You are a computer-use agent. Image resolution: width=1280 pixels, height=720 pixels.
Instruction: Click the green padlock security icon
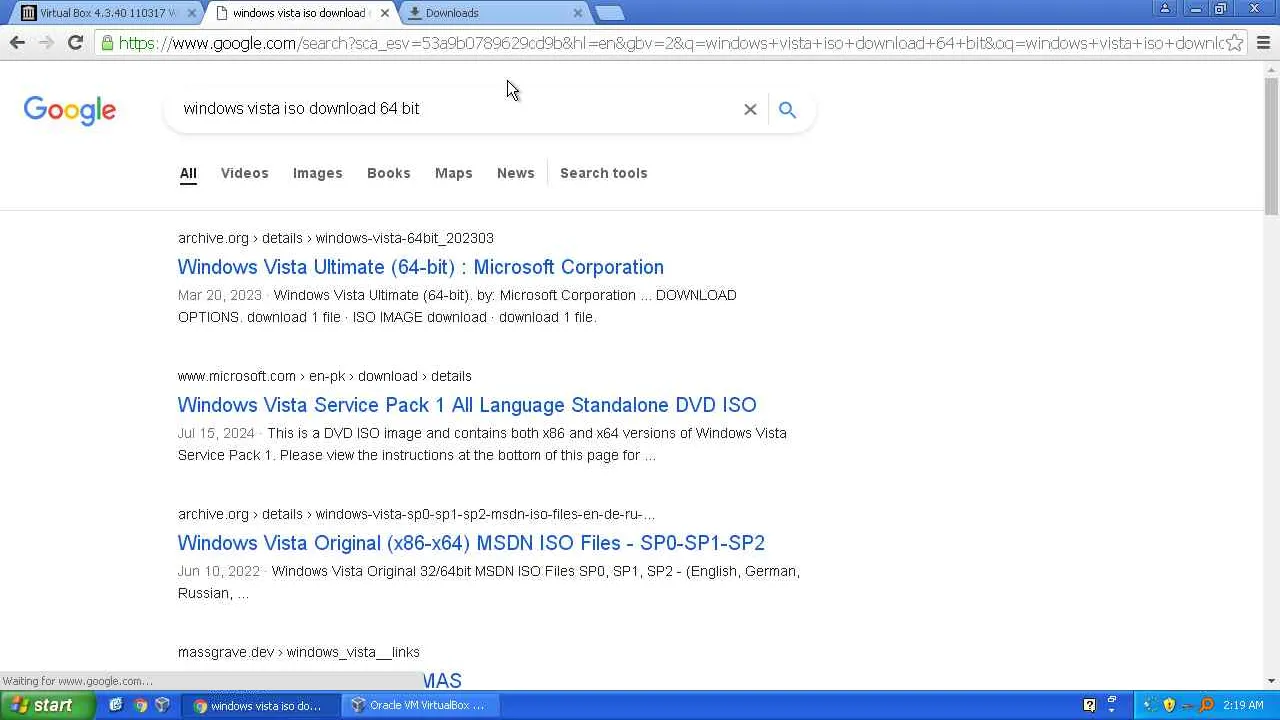tap(107, 43)
